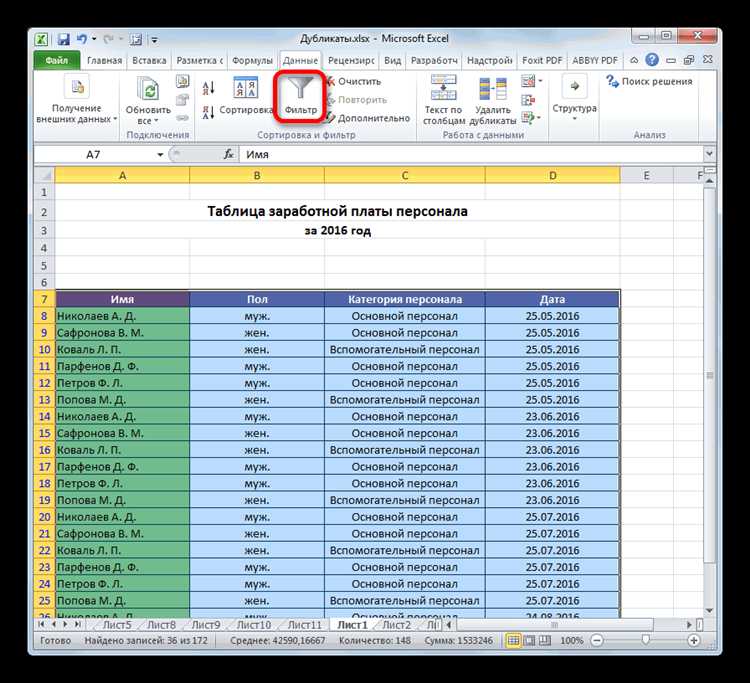
Task: Click the zoom slider handle
Action: 645,640
